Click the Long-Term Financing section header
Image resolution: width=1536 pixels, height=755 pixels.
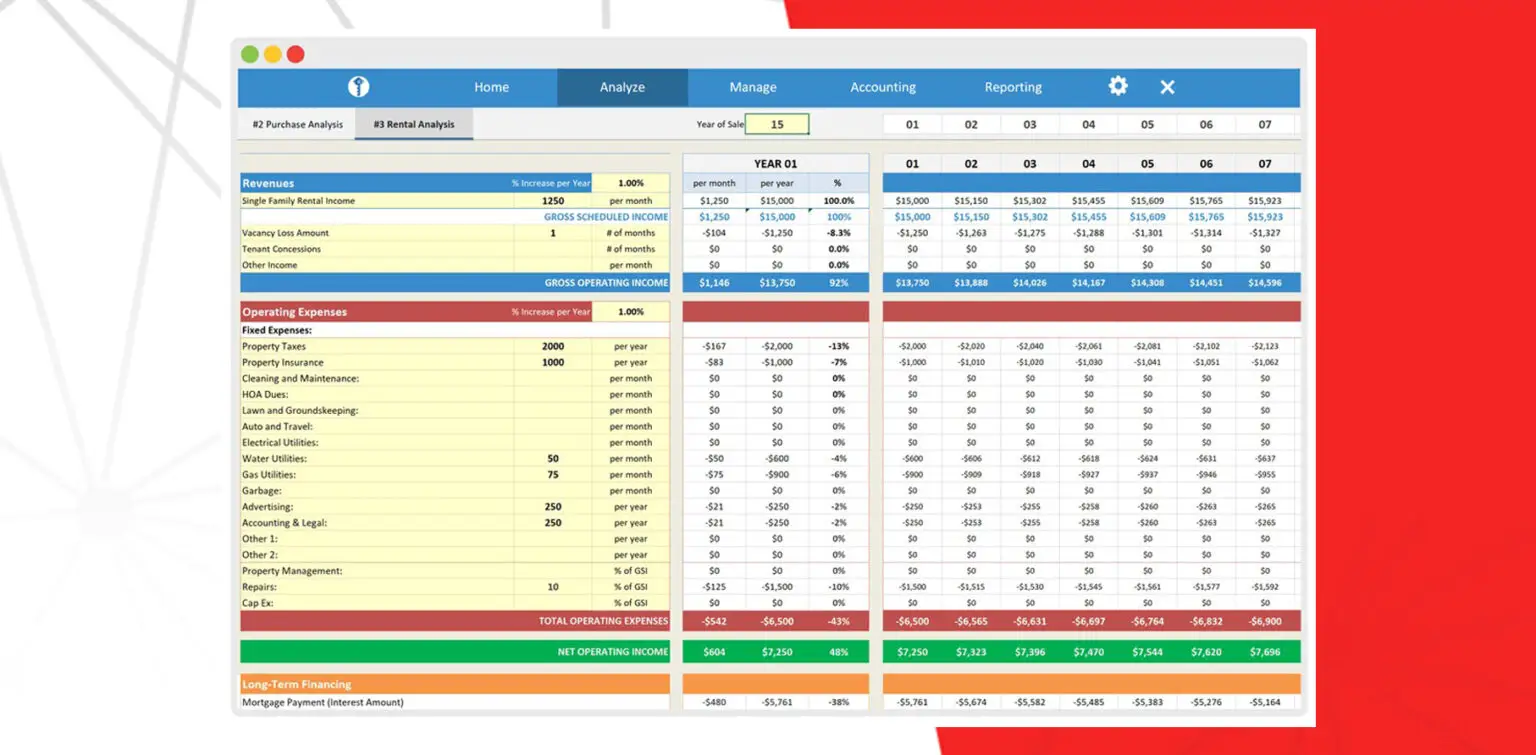click(x=296, y=684)
